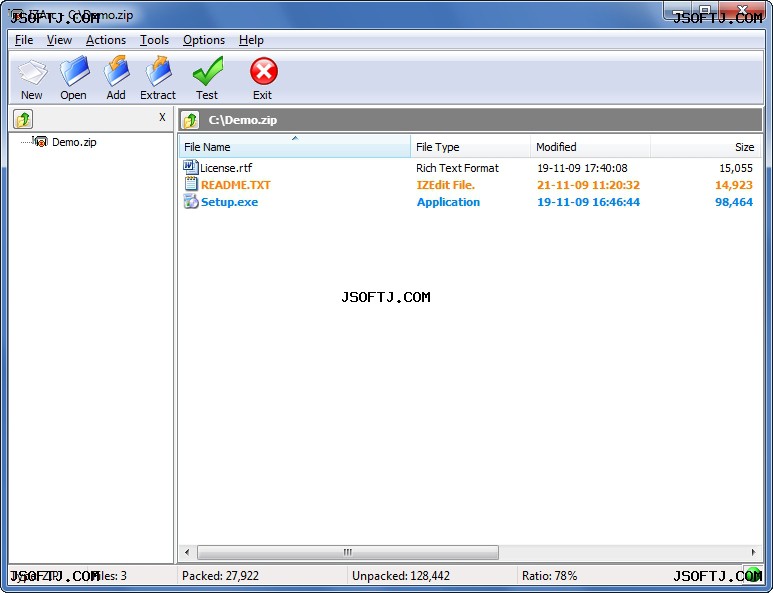Click the Add files toolbar icon
773x593 pixels.
pyautogui.click(x=117, y=71)
